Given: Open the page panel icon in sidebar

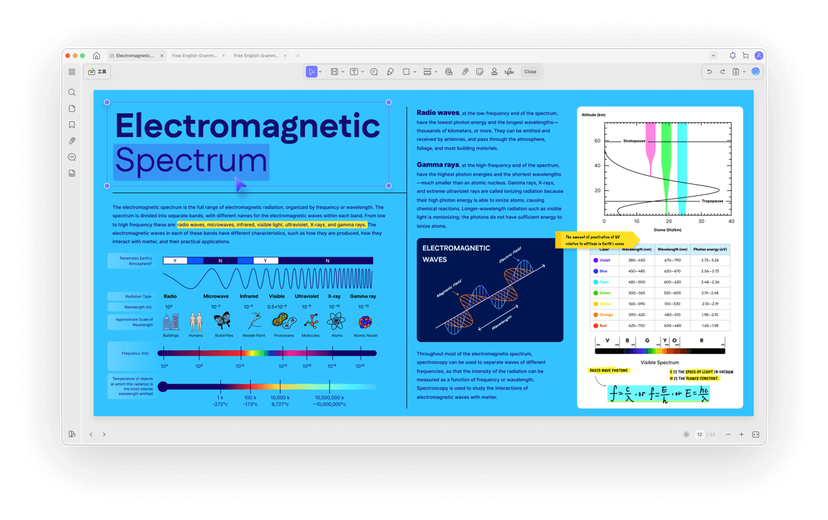Looking at the screenshot, I should (72, 109).
